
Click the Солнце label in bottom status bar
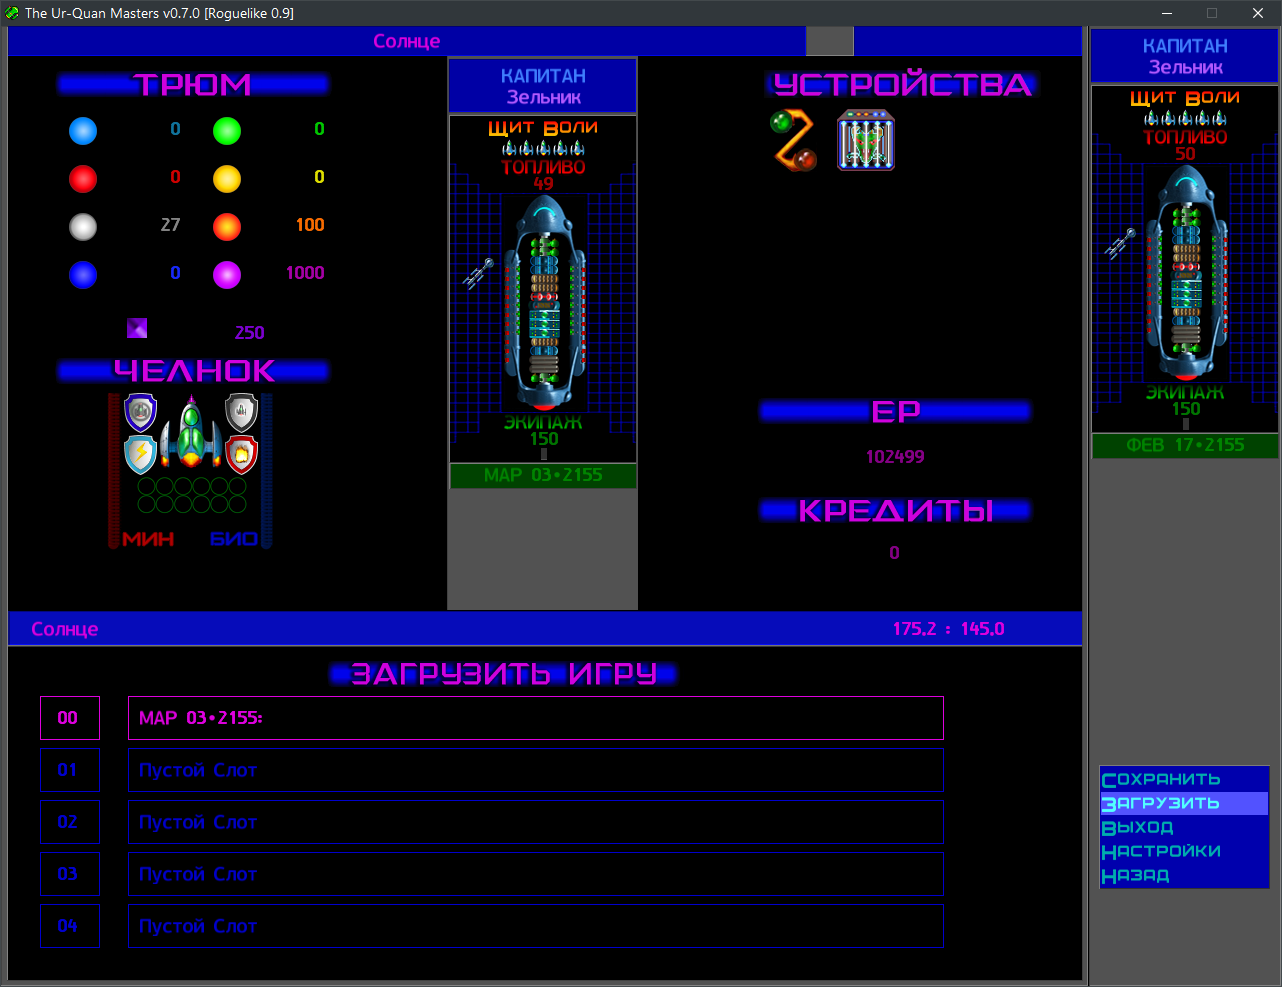65,629
